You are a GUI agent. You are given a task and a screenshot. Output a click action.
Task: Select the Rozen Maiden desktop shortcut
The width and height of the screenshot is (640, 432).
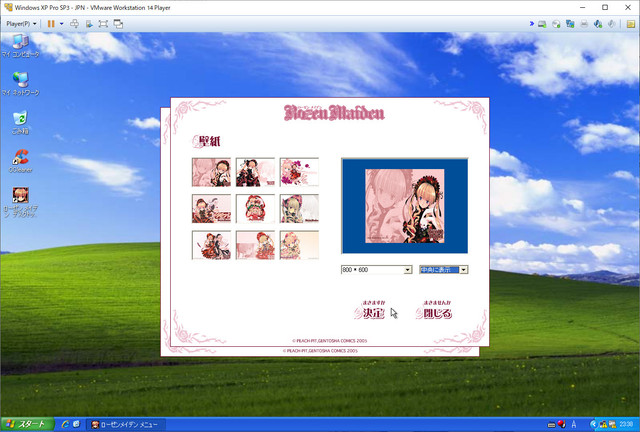(20, 202)
